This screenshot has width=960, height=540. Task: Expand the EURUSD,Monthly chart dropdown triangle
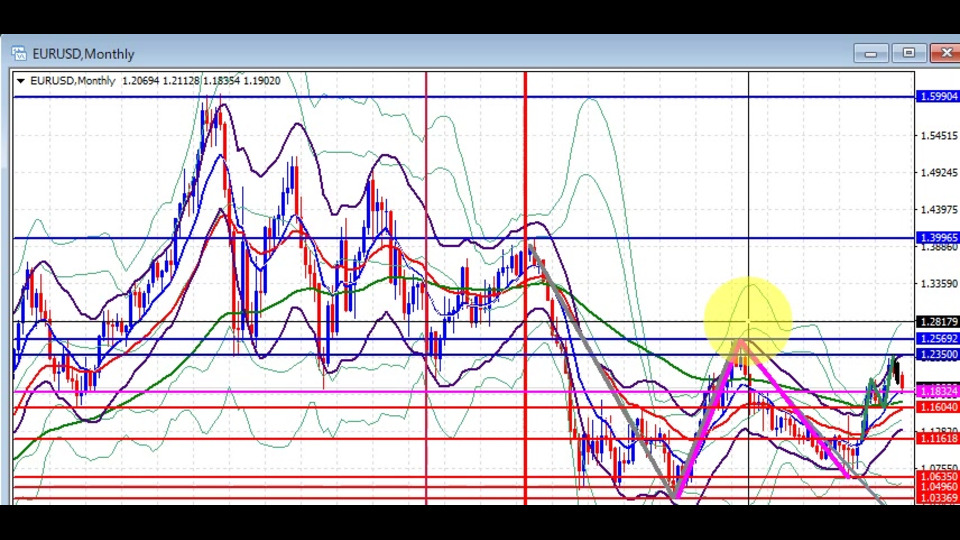[x=21, y=81]
